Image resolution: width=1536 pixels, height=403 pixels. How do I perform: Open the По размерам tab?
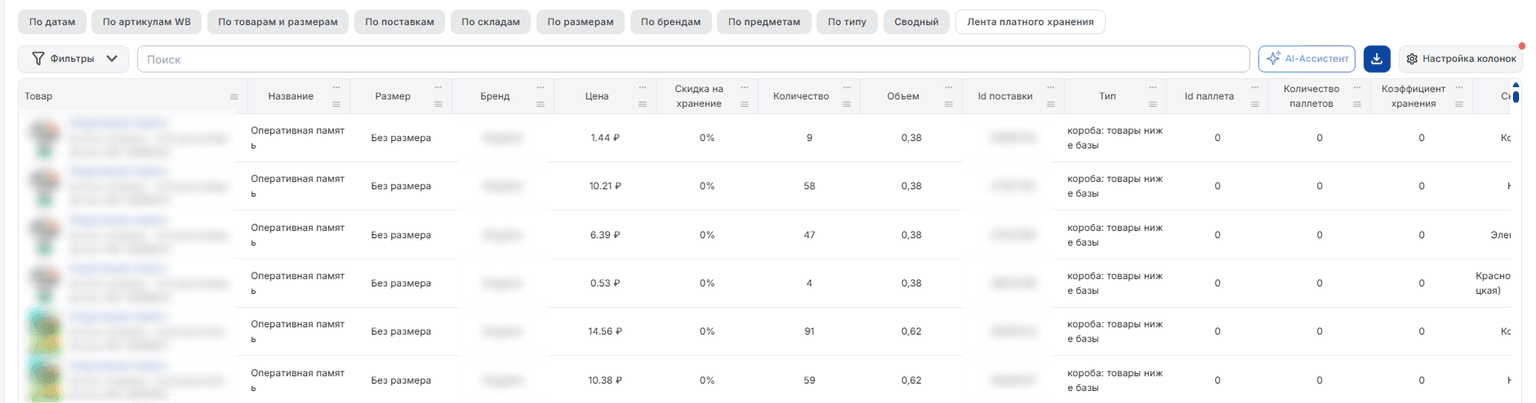click(x=580, y=22)
